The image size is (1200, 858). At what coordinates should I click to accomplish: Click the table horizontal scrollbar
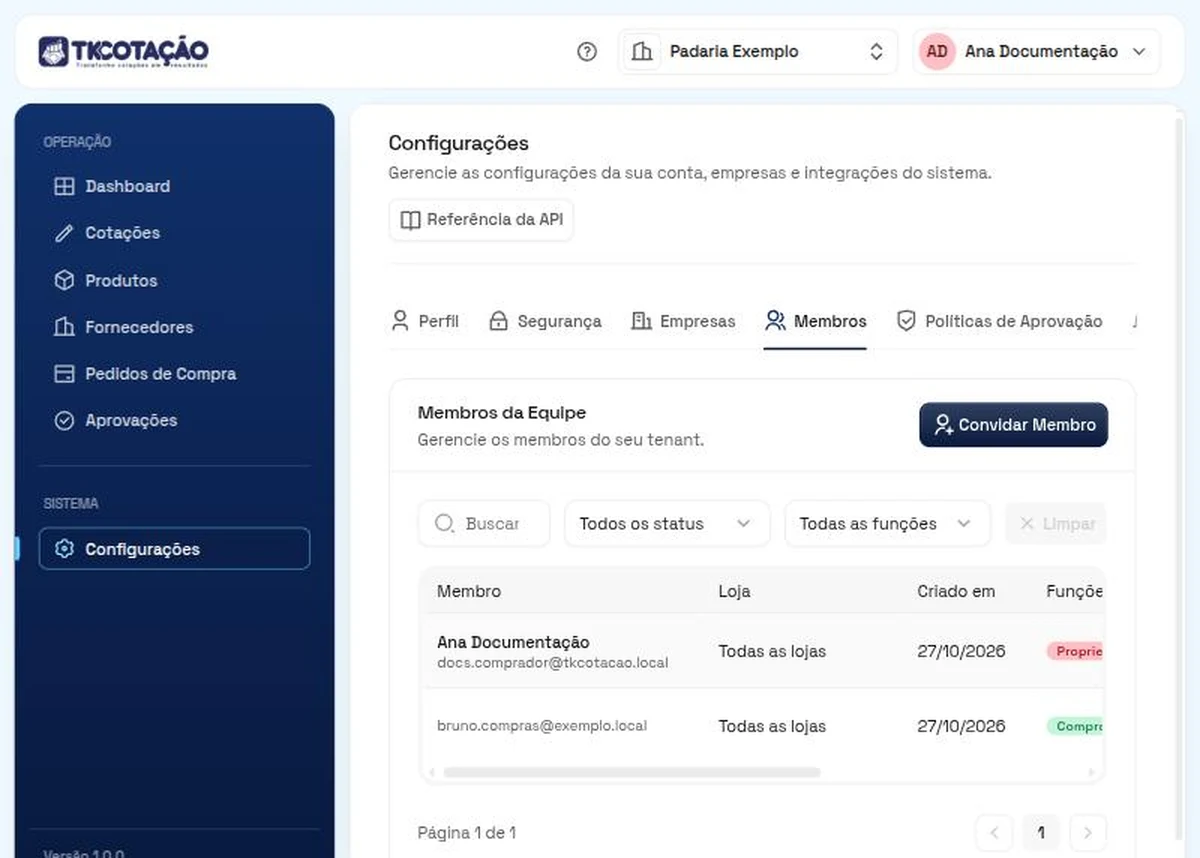[631, 773]
